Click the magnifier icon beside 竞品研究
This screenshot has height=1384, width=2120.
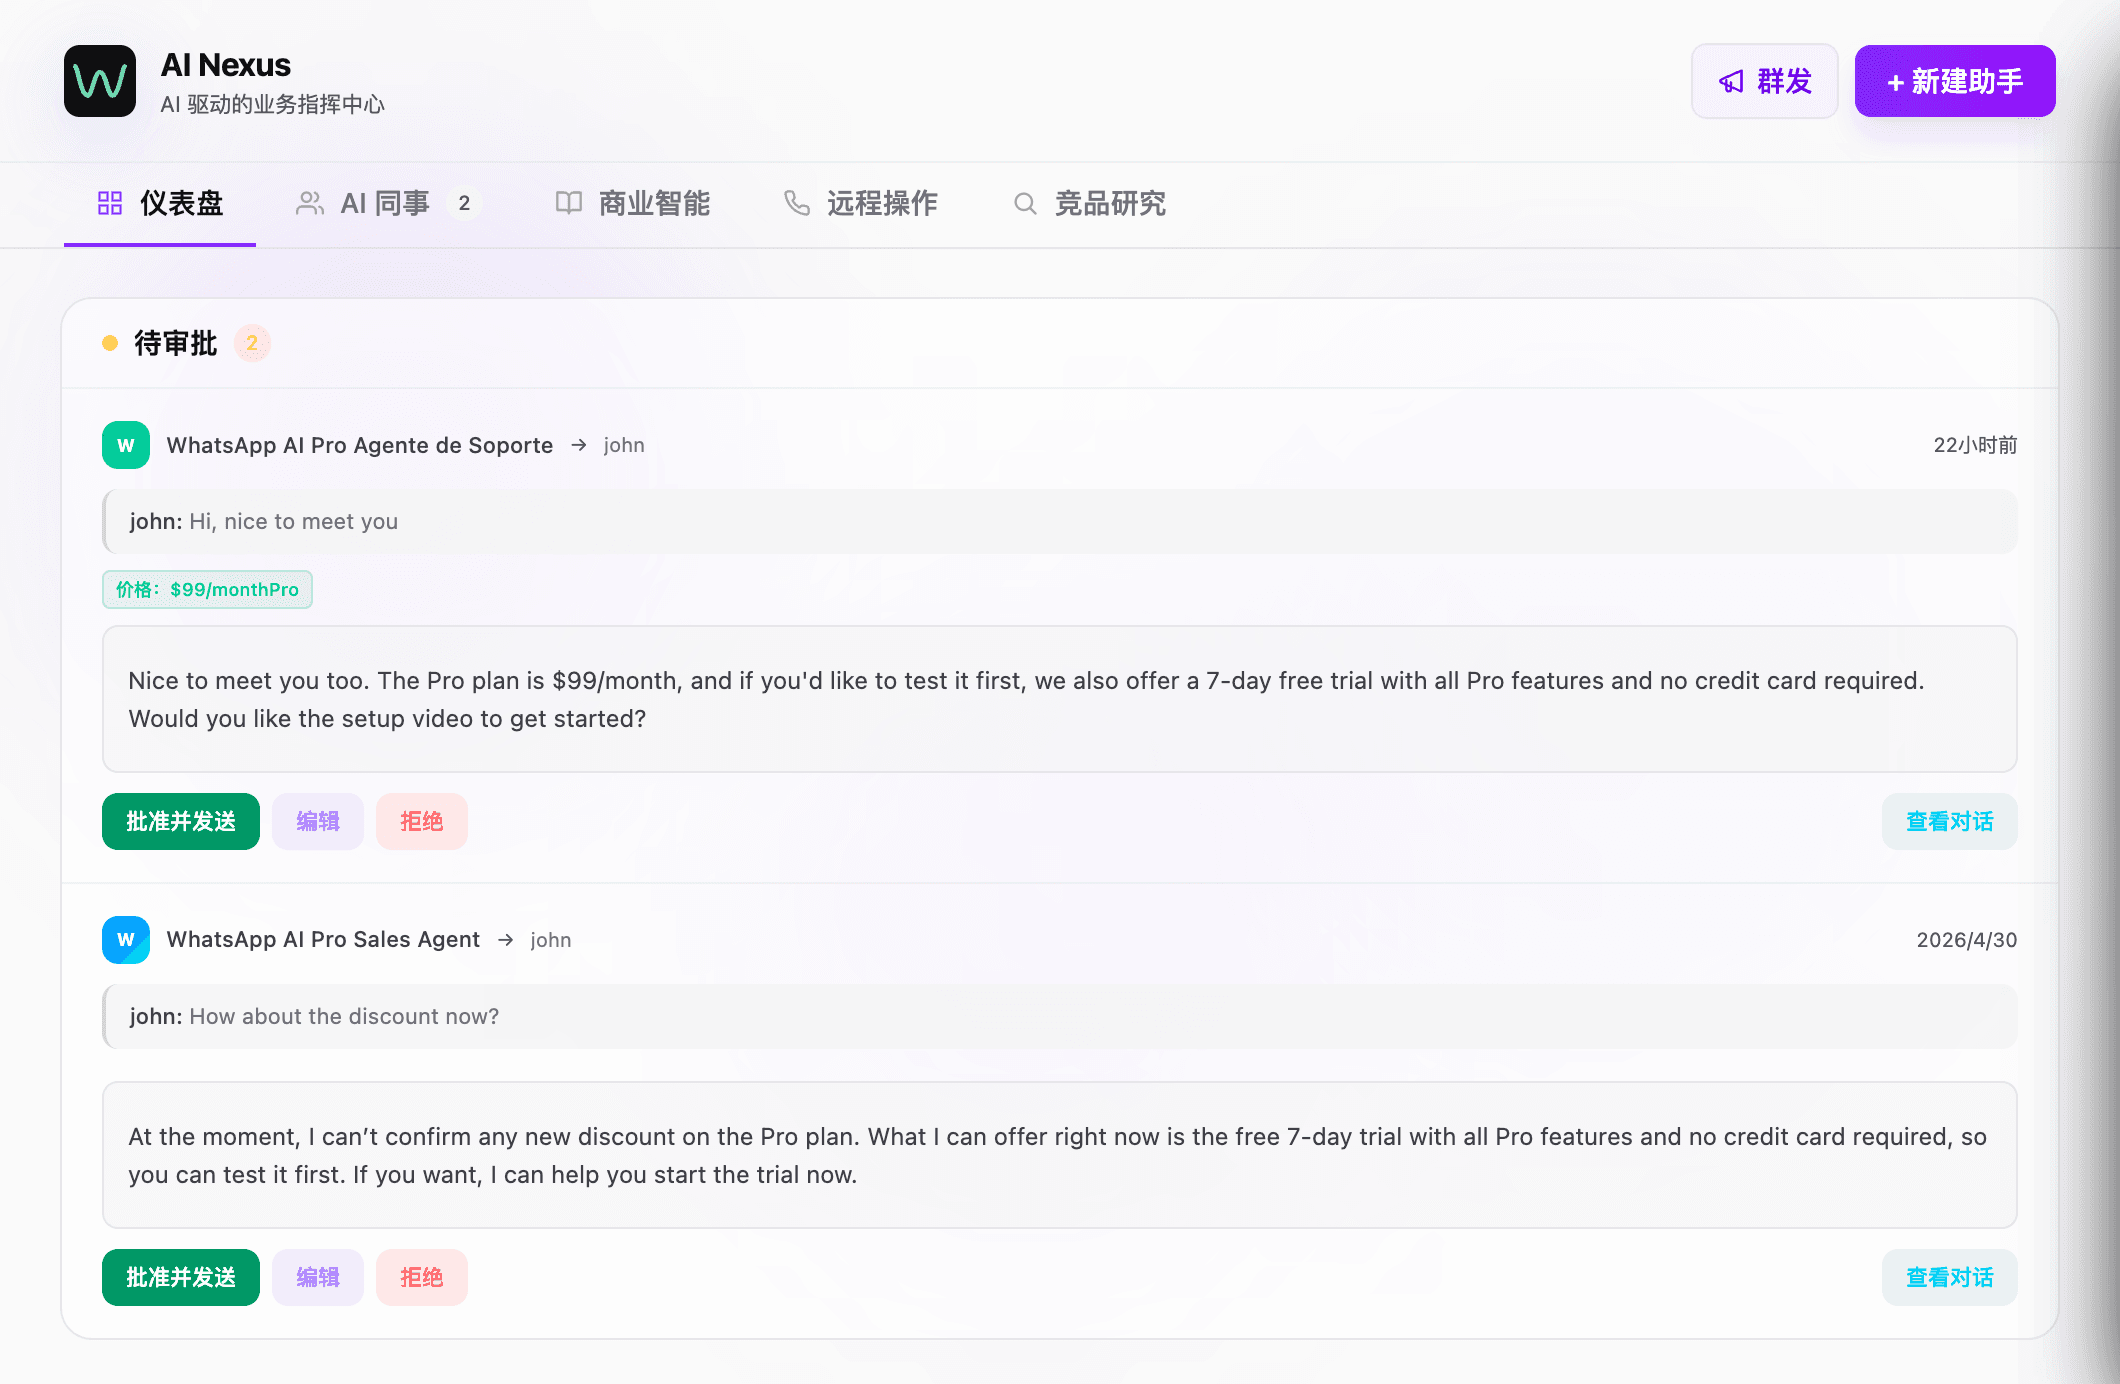point(1025,203)
